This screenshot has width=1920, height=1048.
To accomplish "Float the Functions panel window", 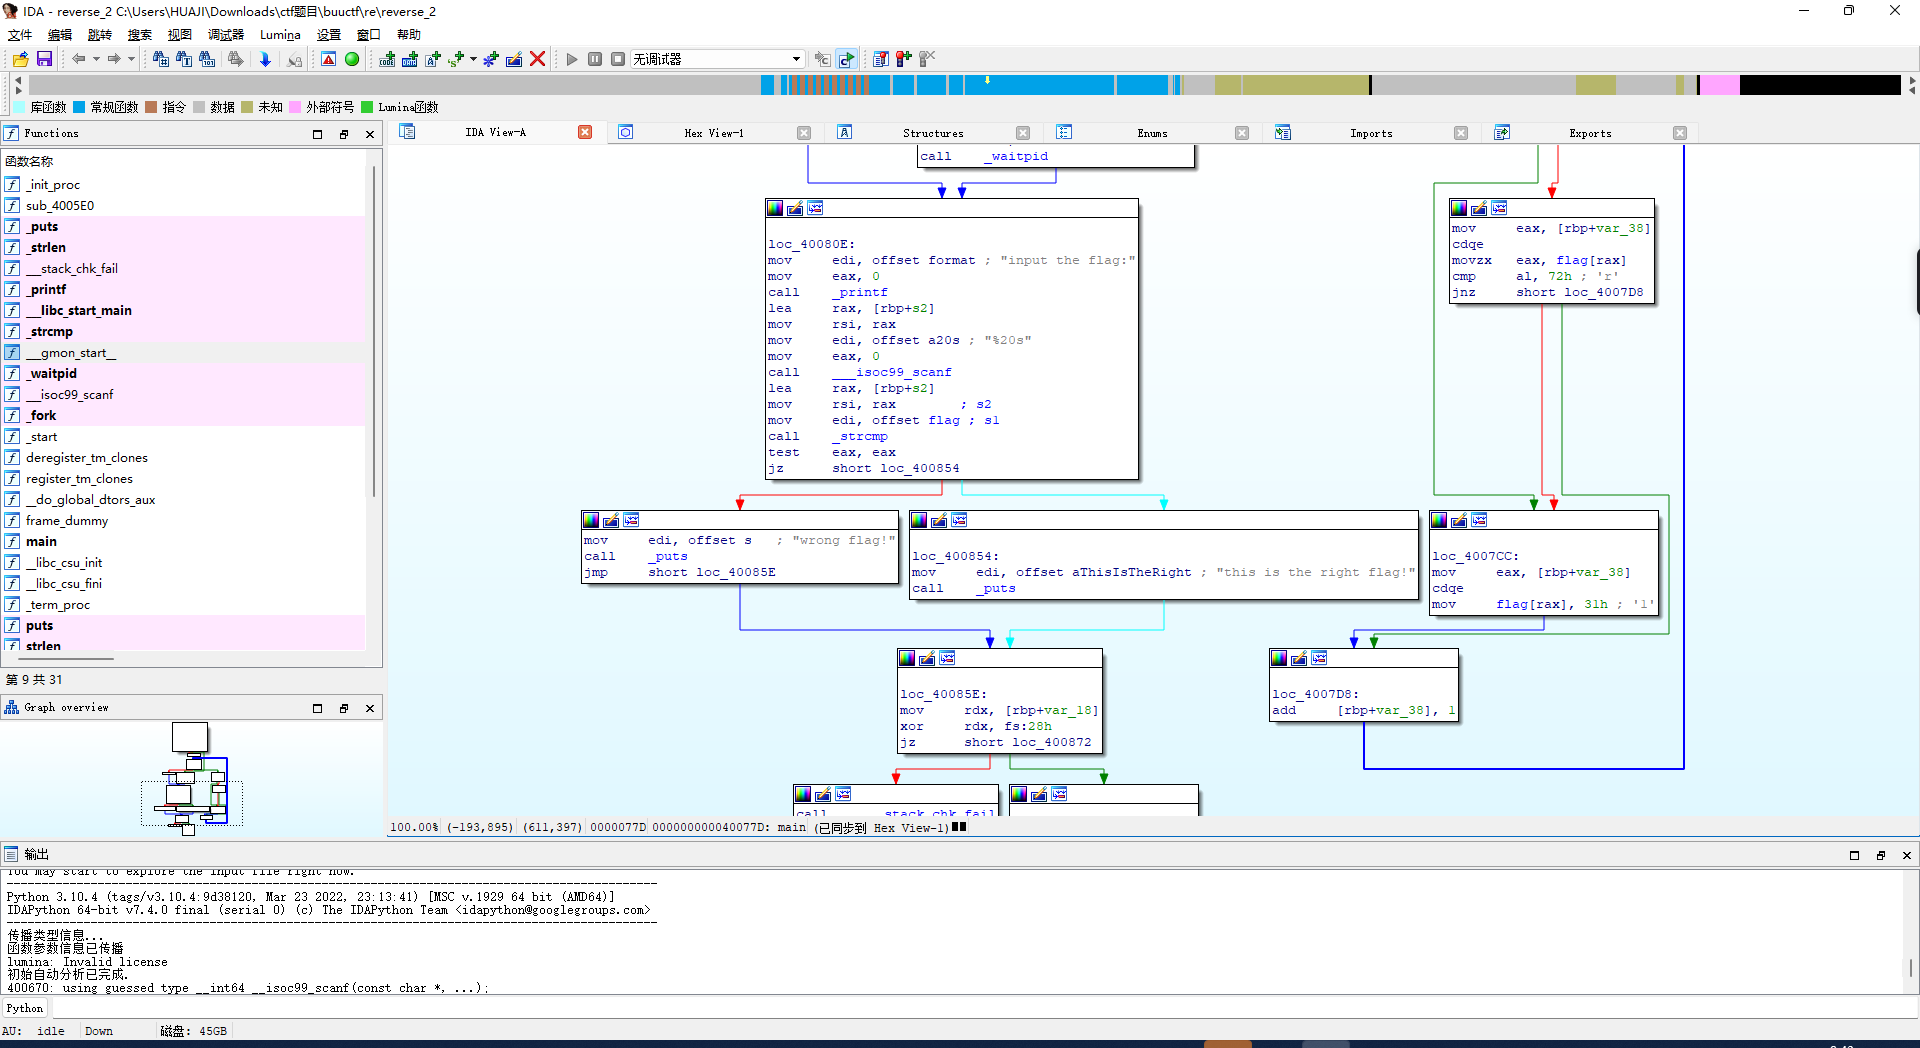I will 344,134.
